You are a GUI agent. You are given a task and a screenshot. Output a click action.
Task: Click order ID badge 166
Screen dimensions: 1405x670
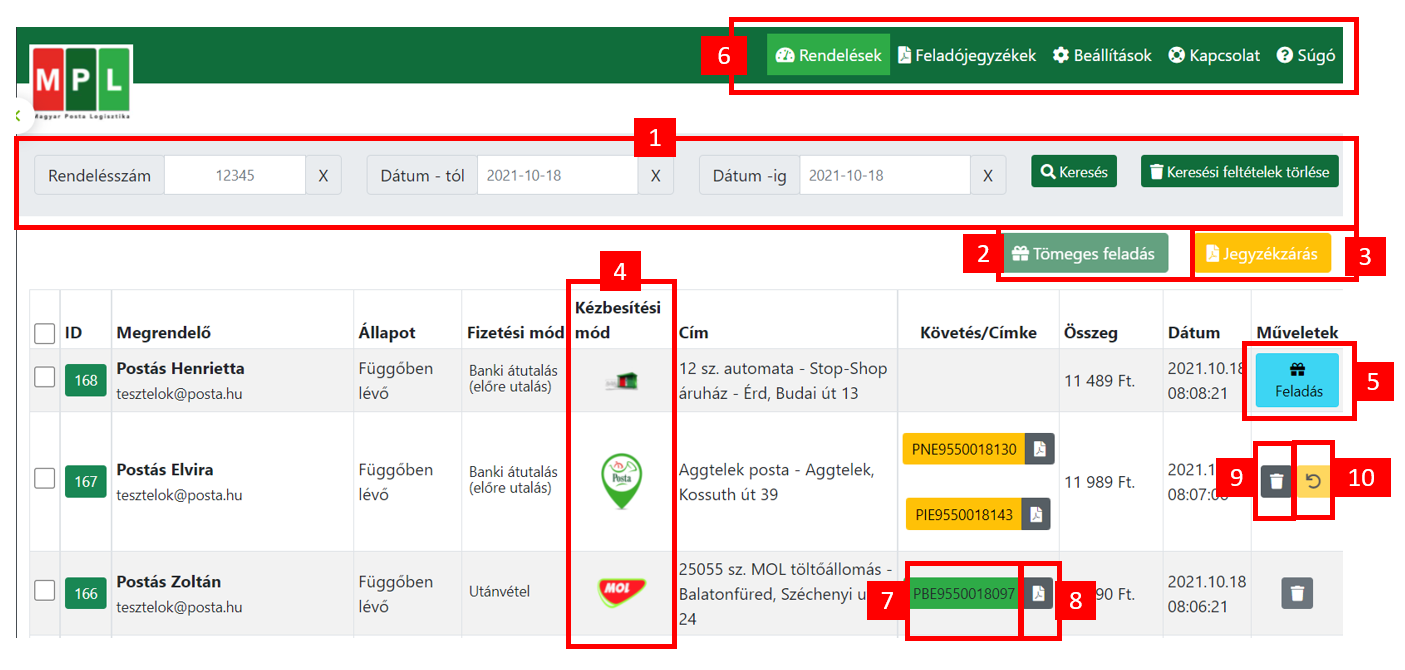click(x=86, y=594)
